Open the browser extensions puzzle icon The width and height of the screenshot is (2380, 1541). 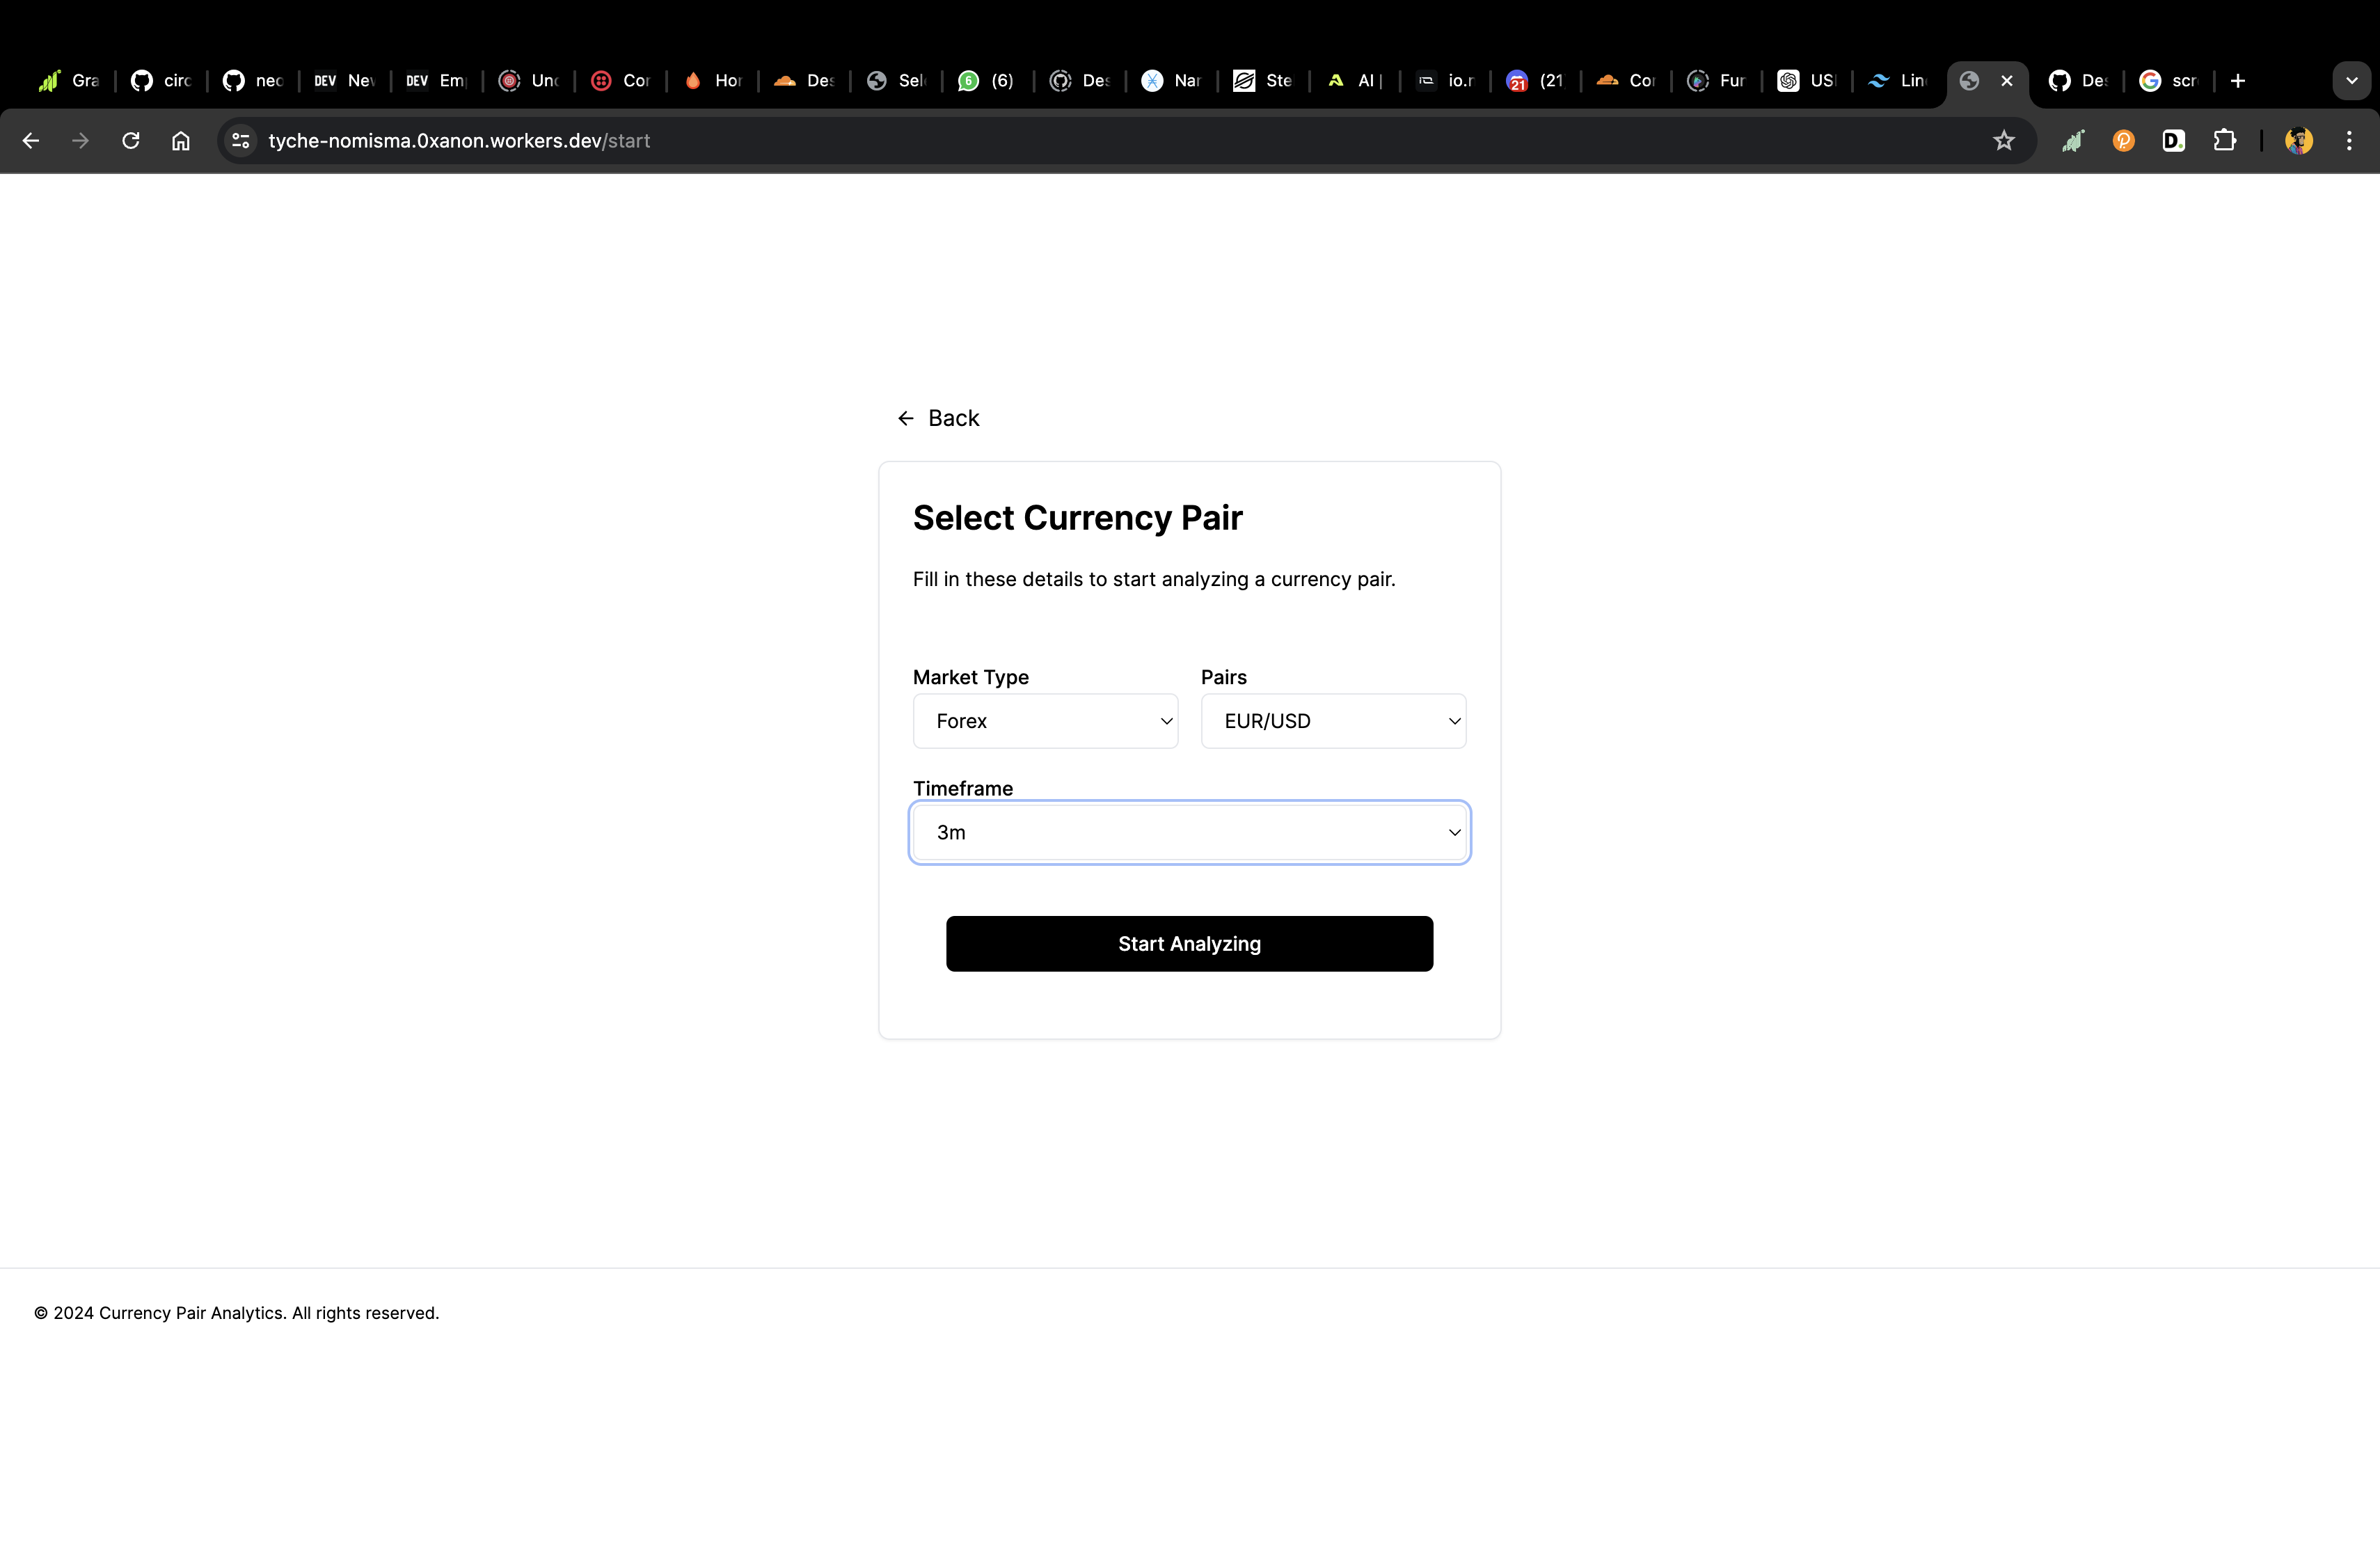(x=2225, y=140)
